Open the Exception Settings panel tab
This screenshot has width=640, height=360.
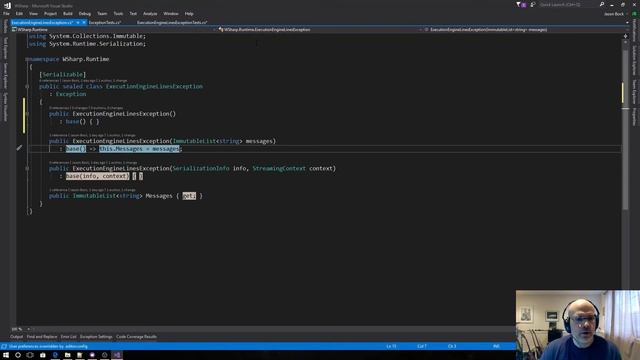pos(96,337)
